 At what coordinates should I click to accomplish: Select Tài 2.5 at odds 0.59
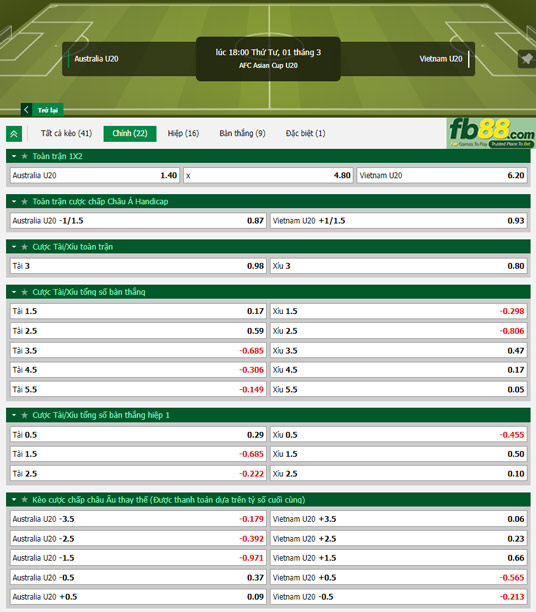tap(138, 331)
